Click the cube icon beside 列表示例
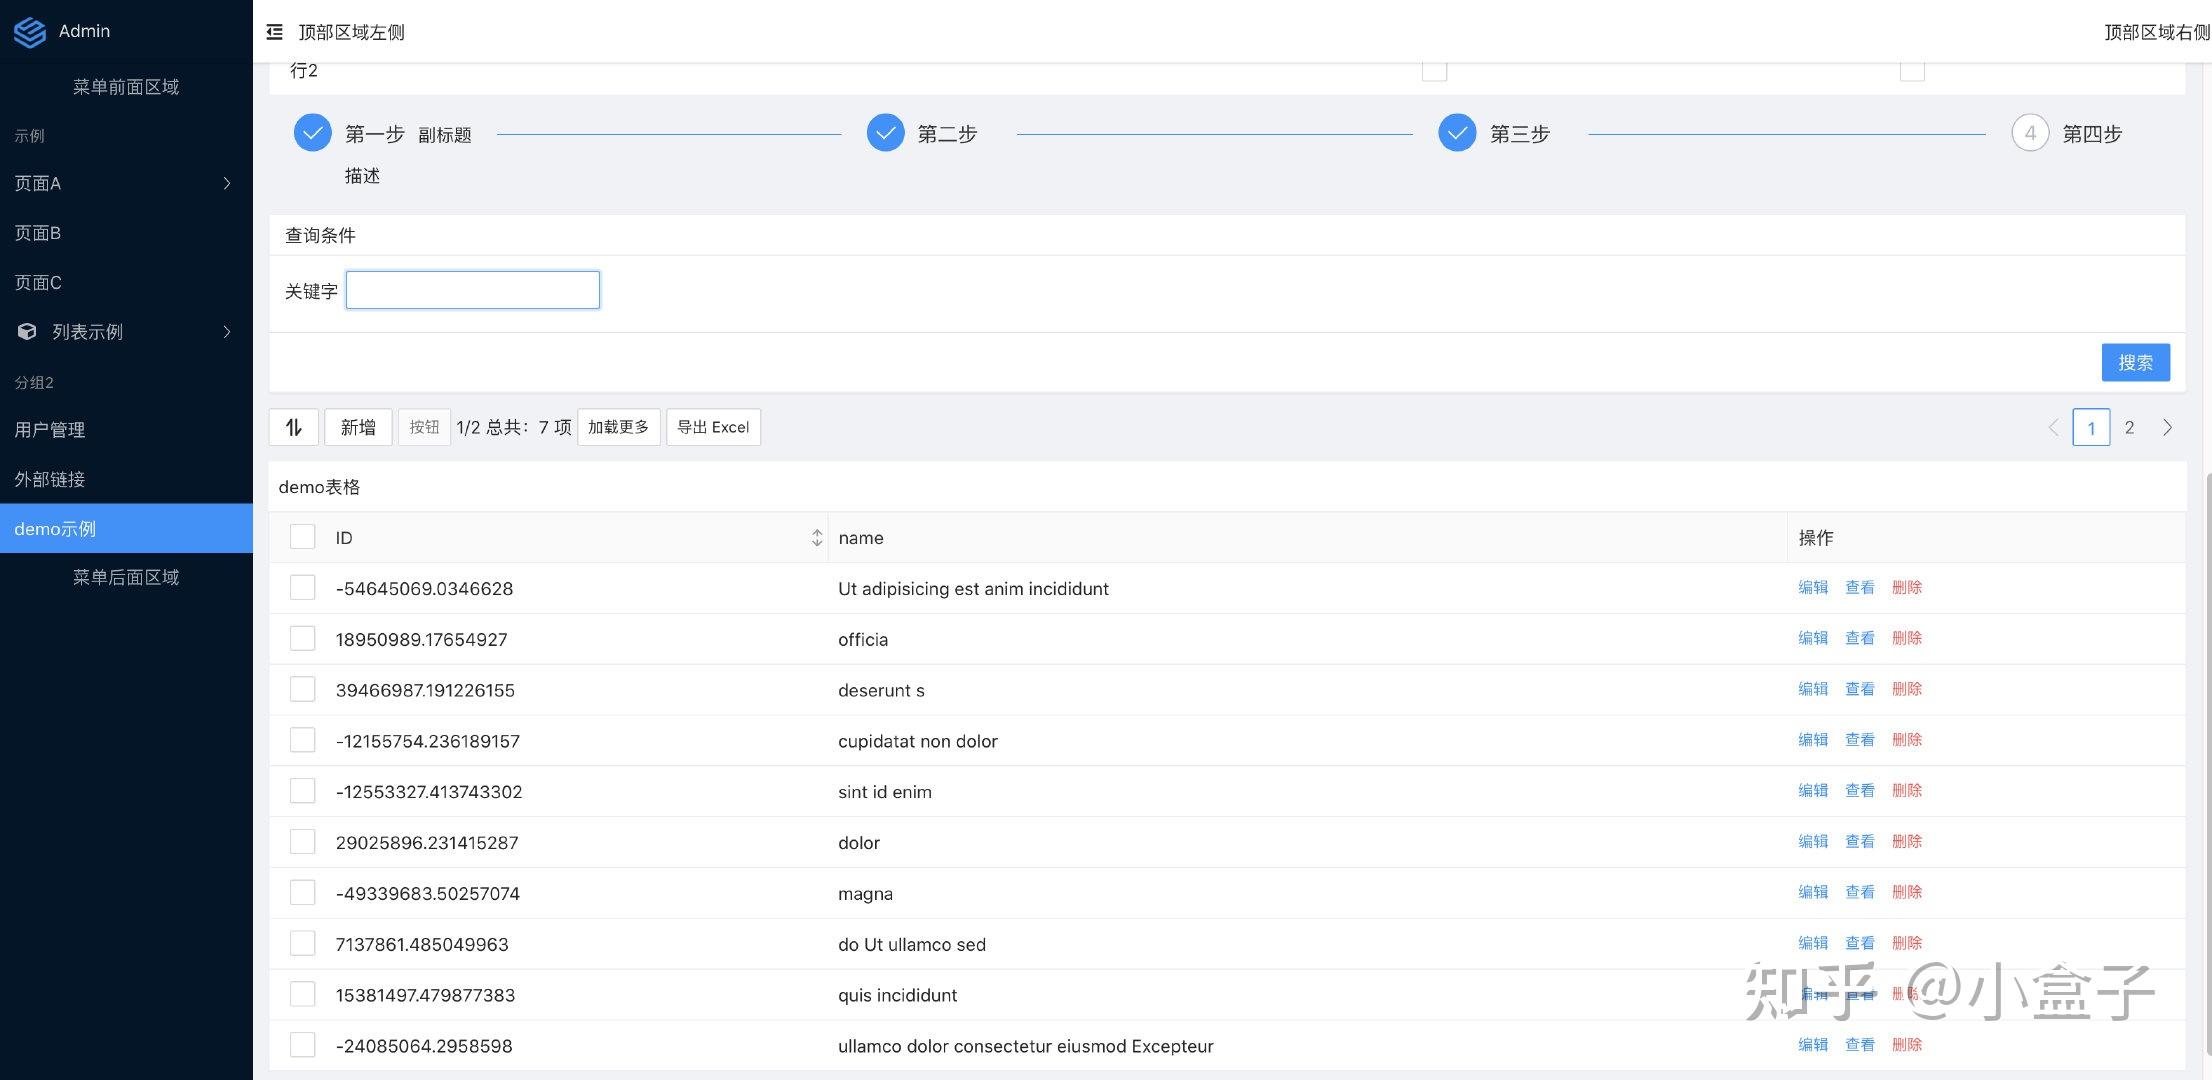The image size is (2212, 1080). click(x=26, y=331)
